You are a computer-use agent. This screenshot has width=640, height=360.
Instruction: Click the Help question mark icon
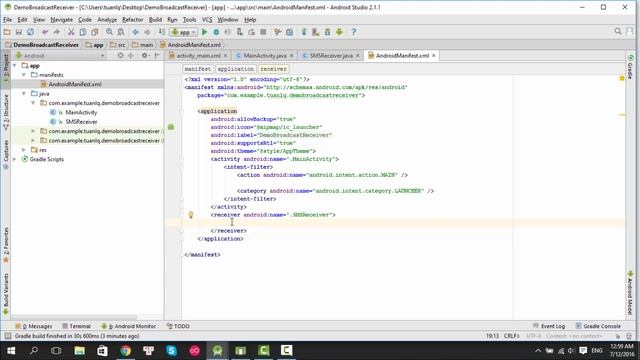(354, 32)
